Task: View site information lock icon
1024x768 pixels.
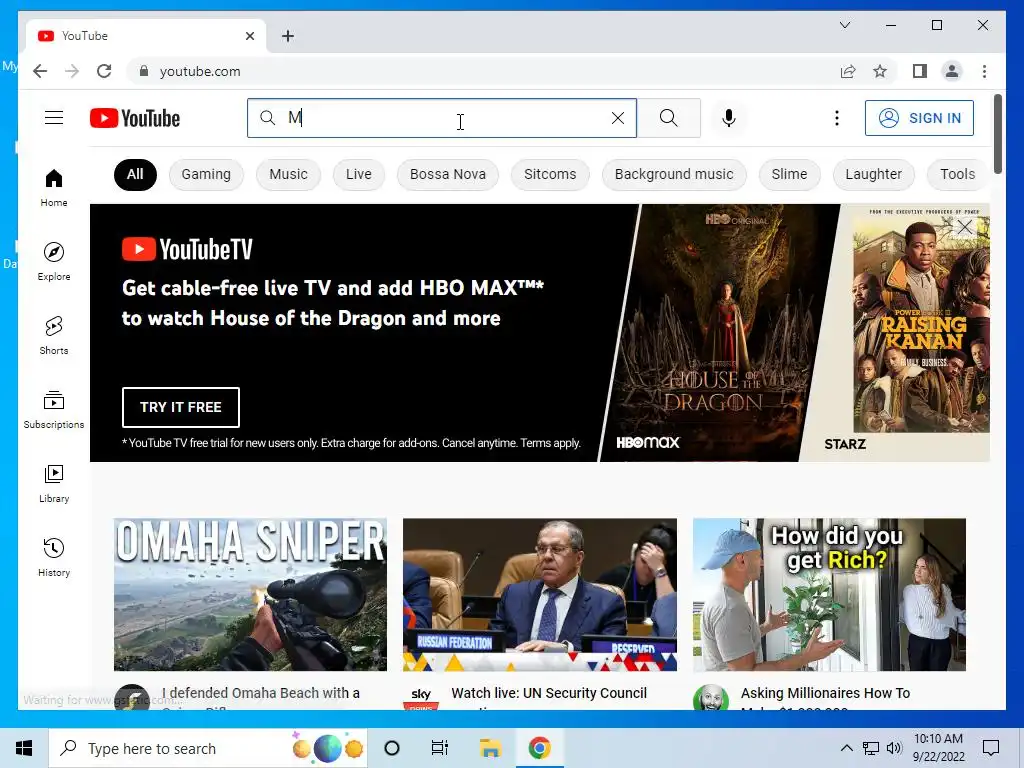Action: click(x=144, y=71)
